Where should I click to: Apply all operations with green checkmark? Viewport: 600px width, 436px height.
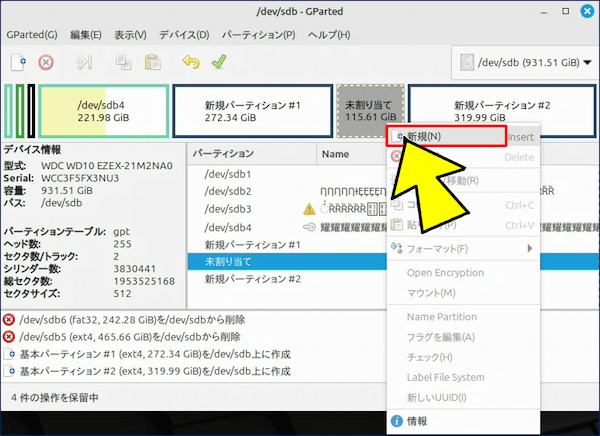point(218,62)
